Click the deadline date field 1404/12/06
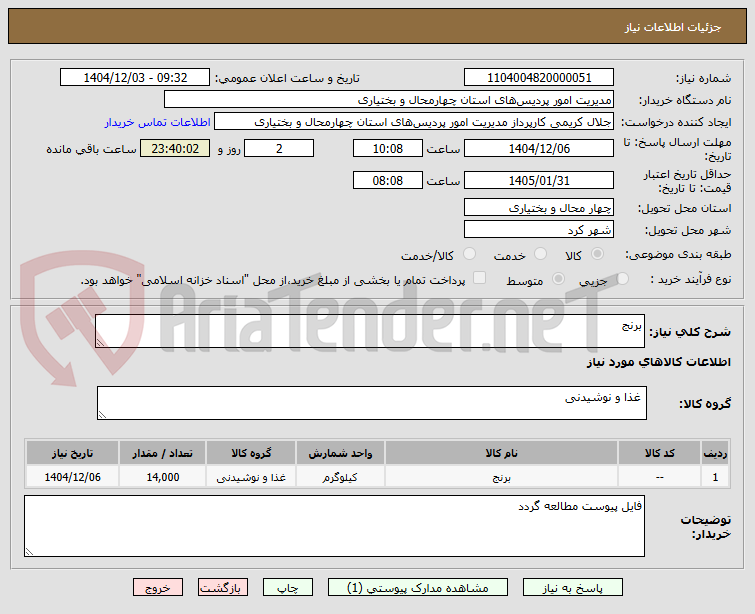 click(x=539, y=149)
